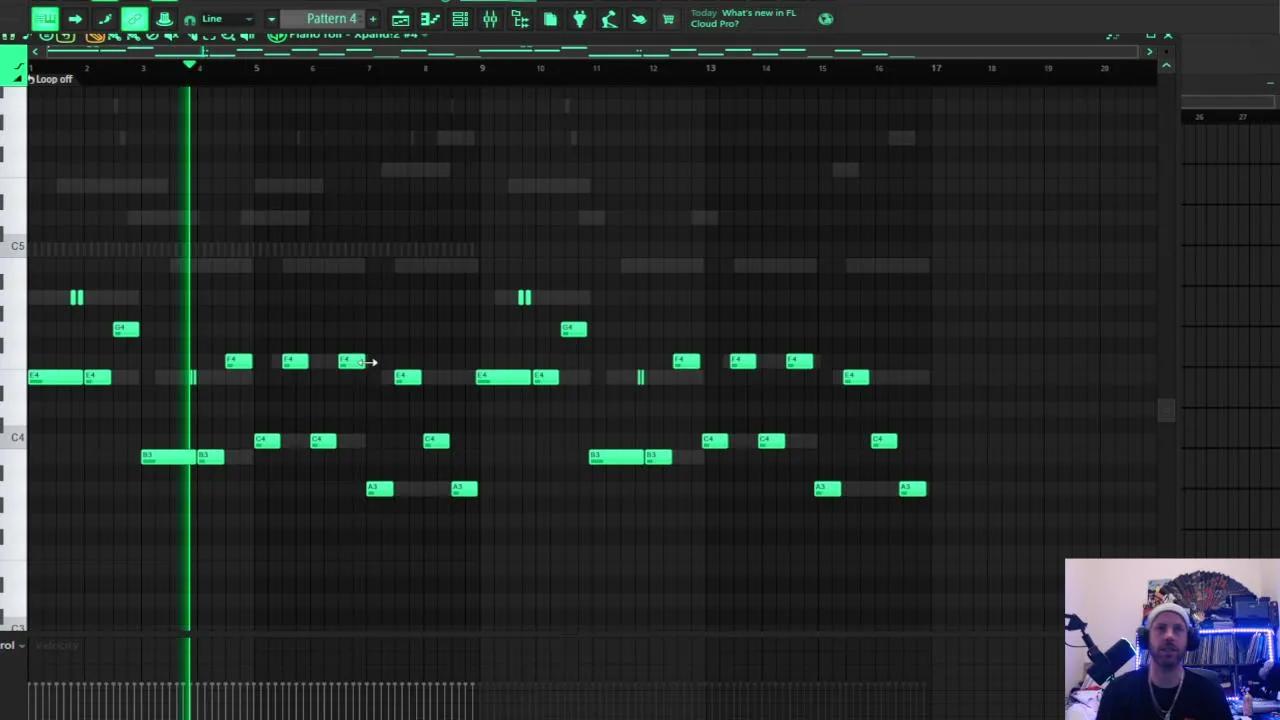Select the F4 note in bar 4
Screen dimensions: 1280x720
coord(239,361)
